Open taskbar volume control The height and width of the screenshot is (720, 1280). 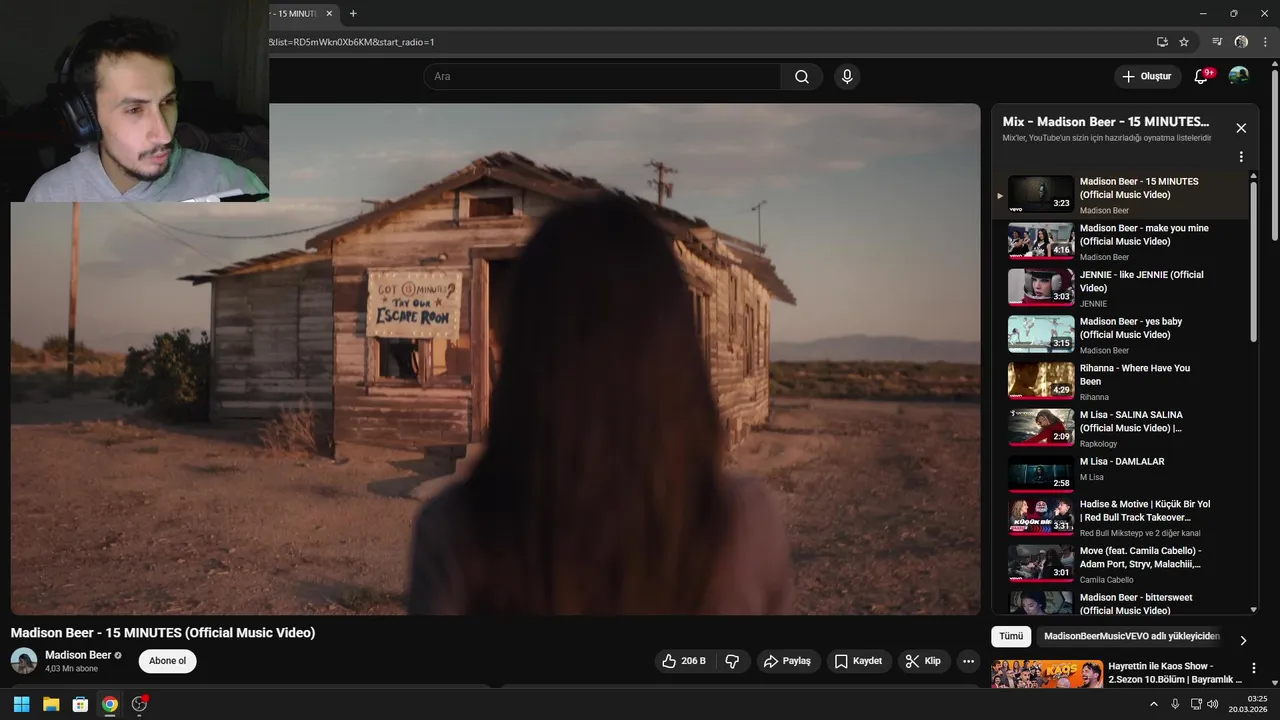coord(1213,704)
